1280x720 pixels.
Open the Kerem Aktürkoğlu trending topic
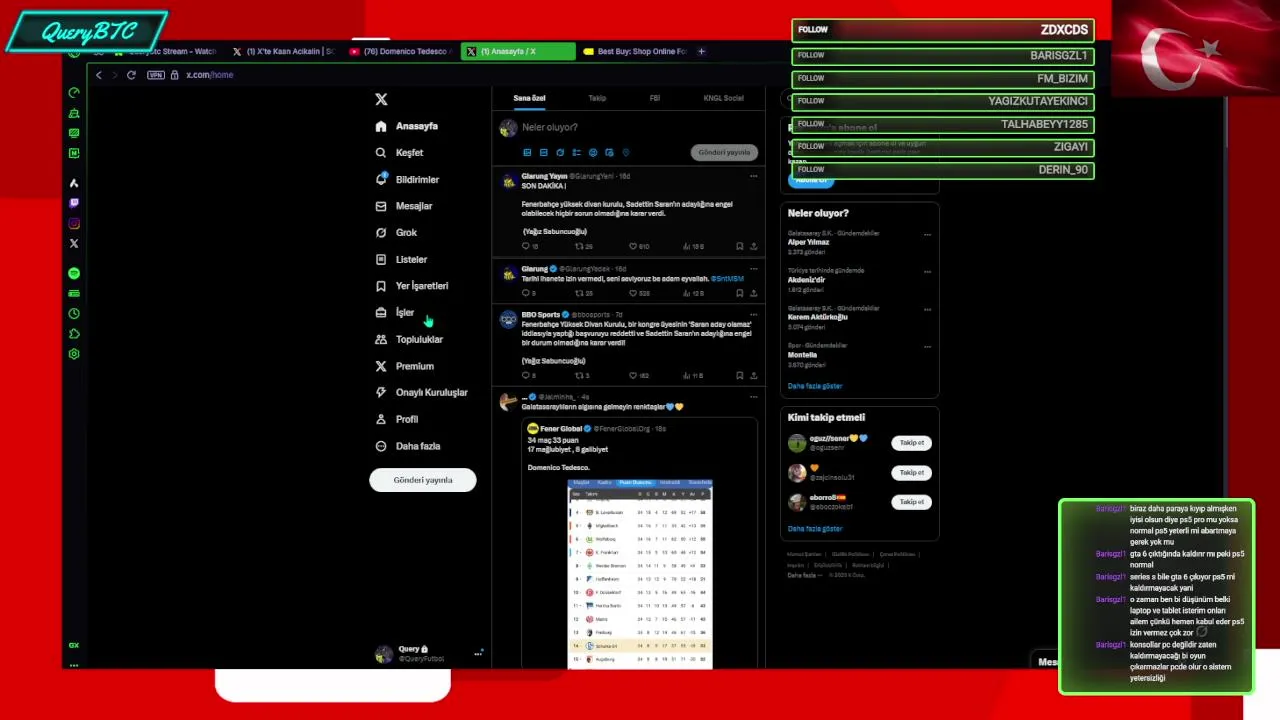coord(817,317)
